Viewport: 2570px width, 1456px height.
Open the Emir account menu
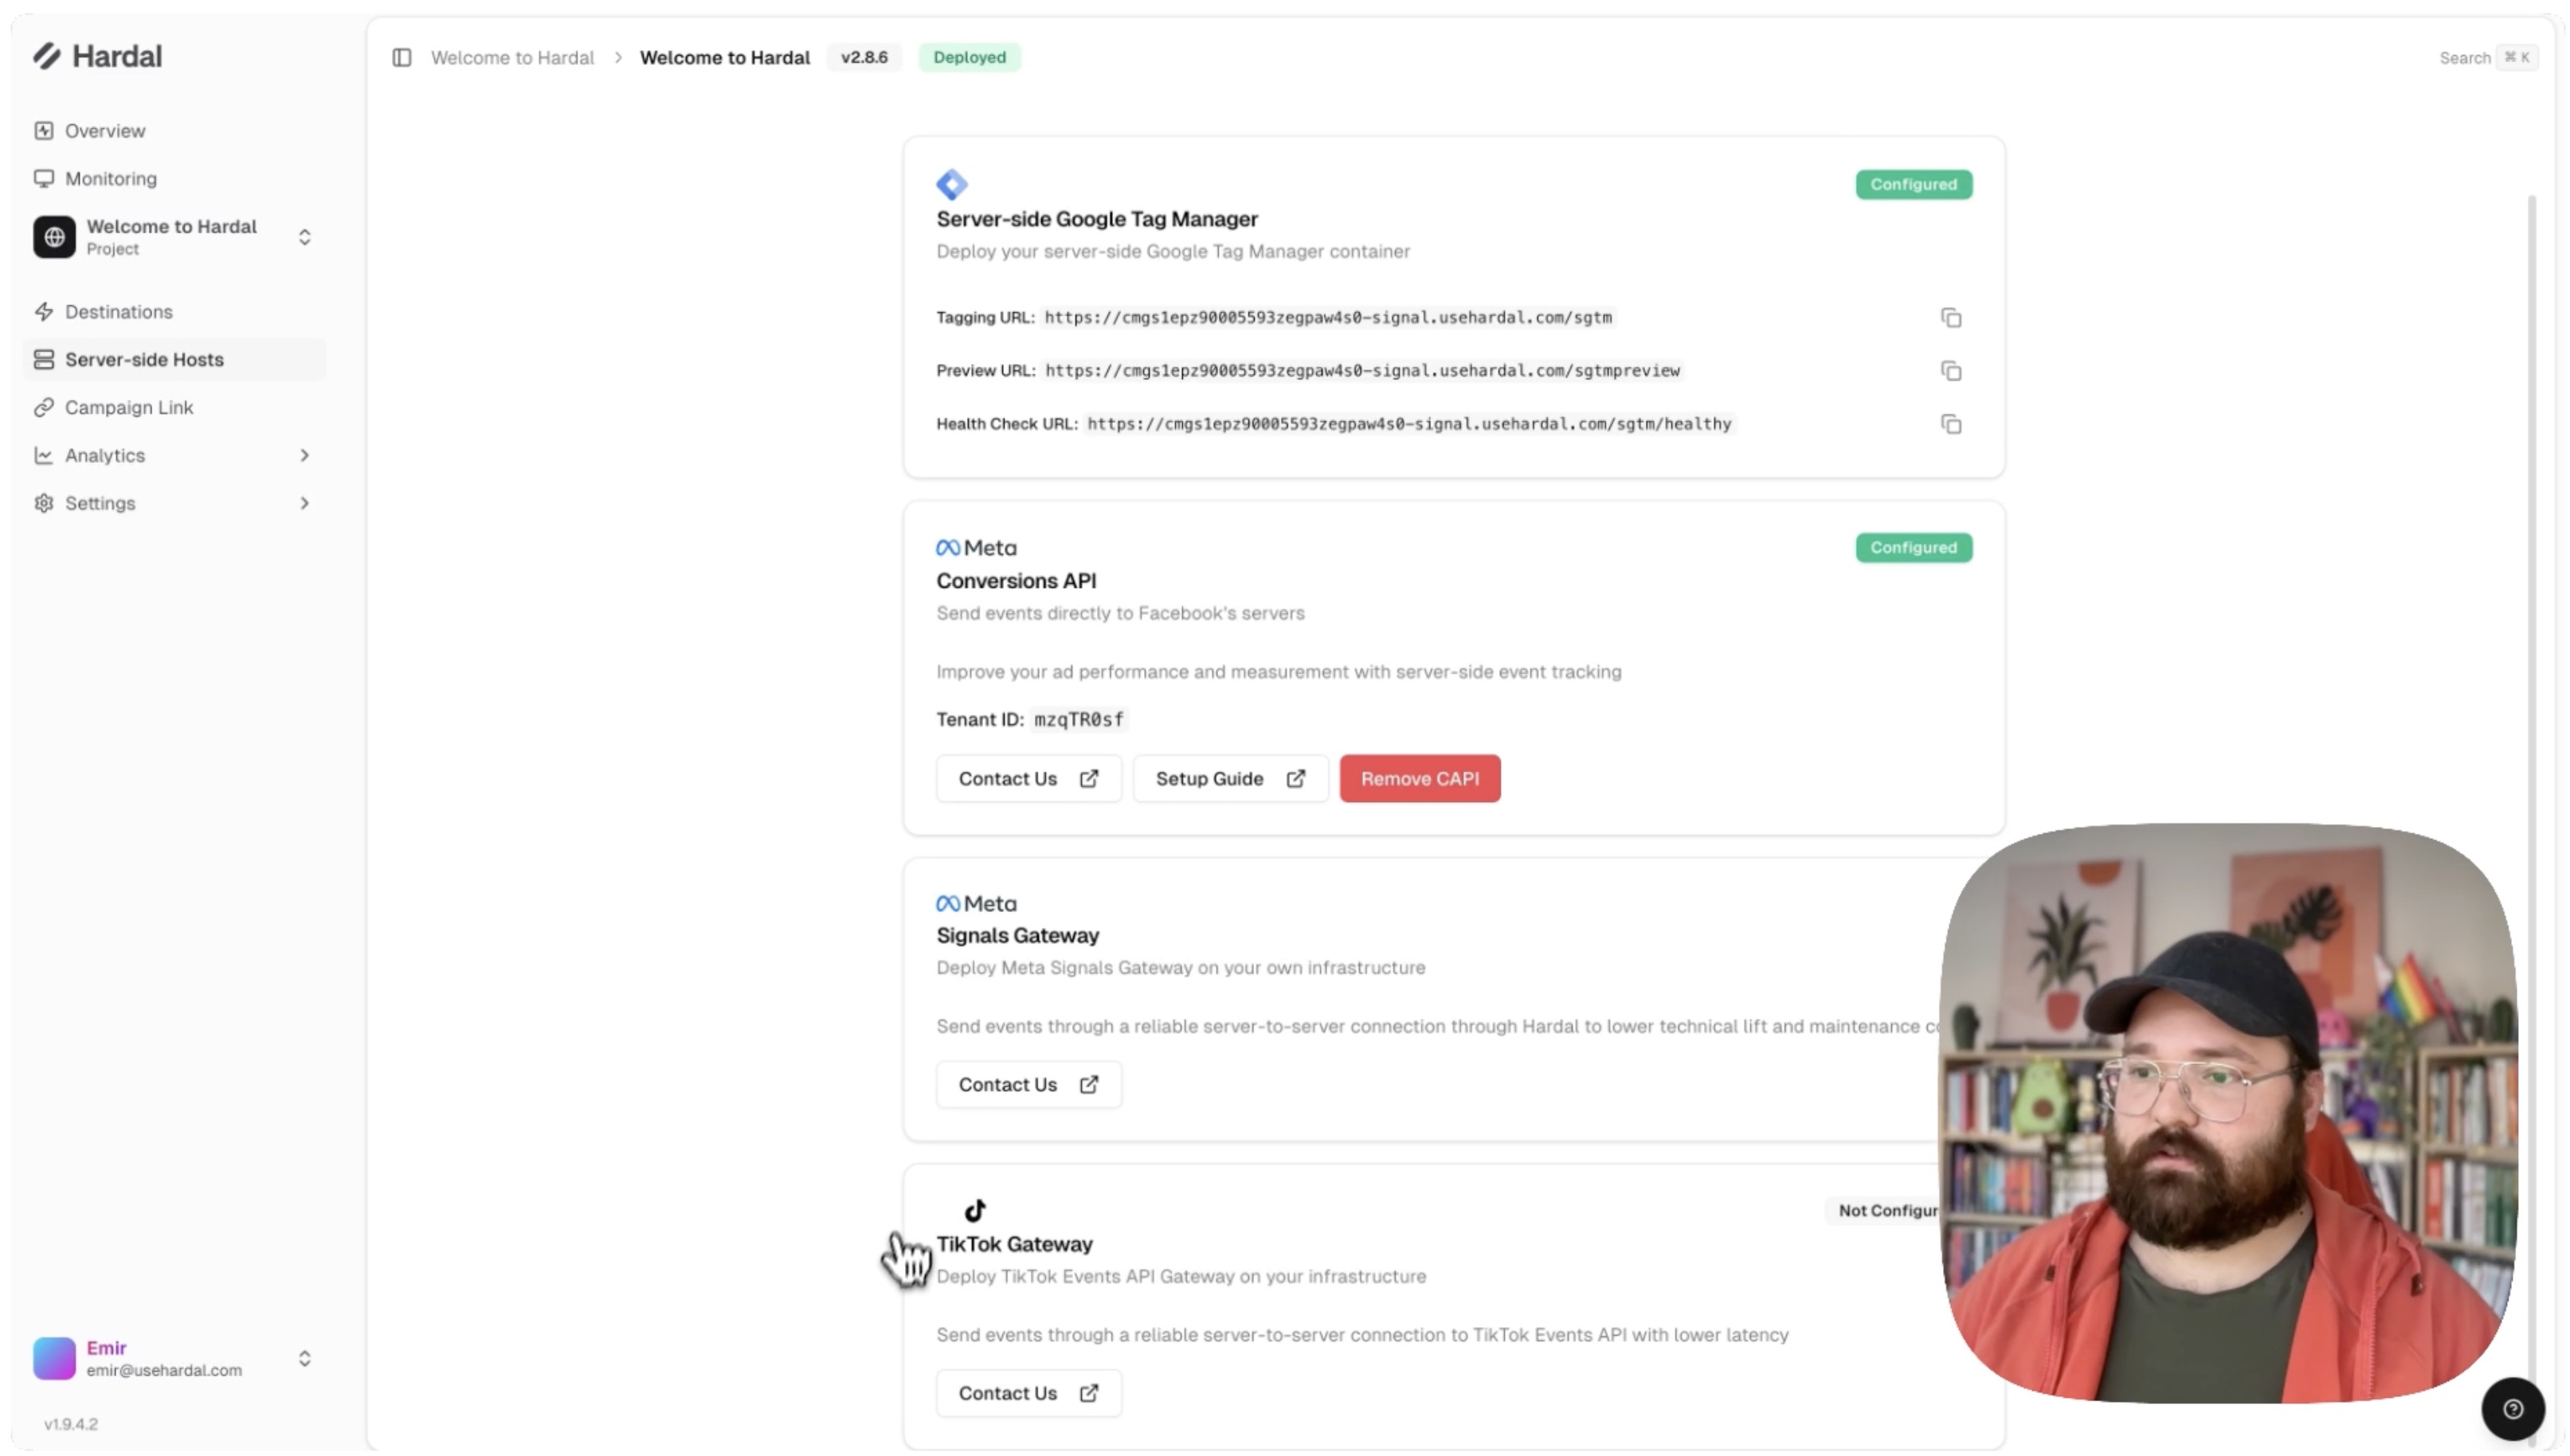[x=174, y=1358]
